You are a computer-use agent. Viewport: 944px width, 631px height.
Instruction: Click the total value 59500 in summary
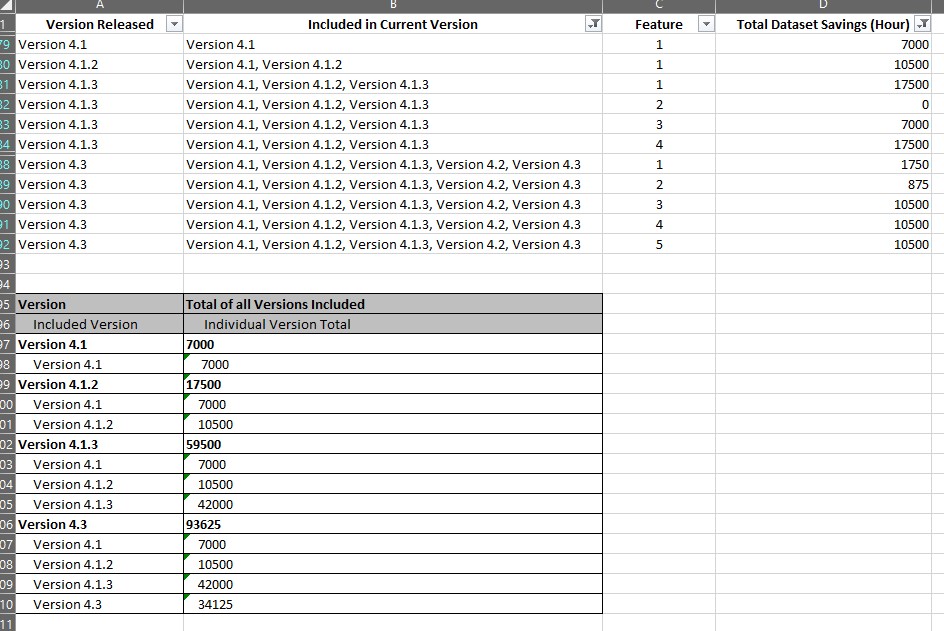click(393, 444)
